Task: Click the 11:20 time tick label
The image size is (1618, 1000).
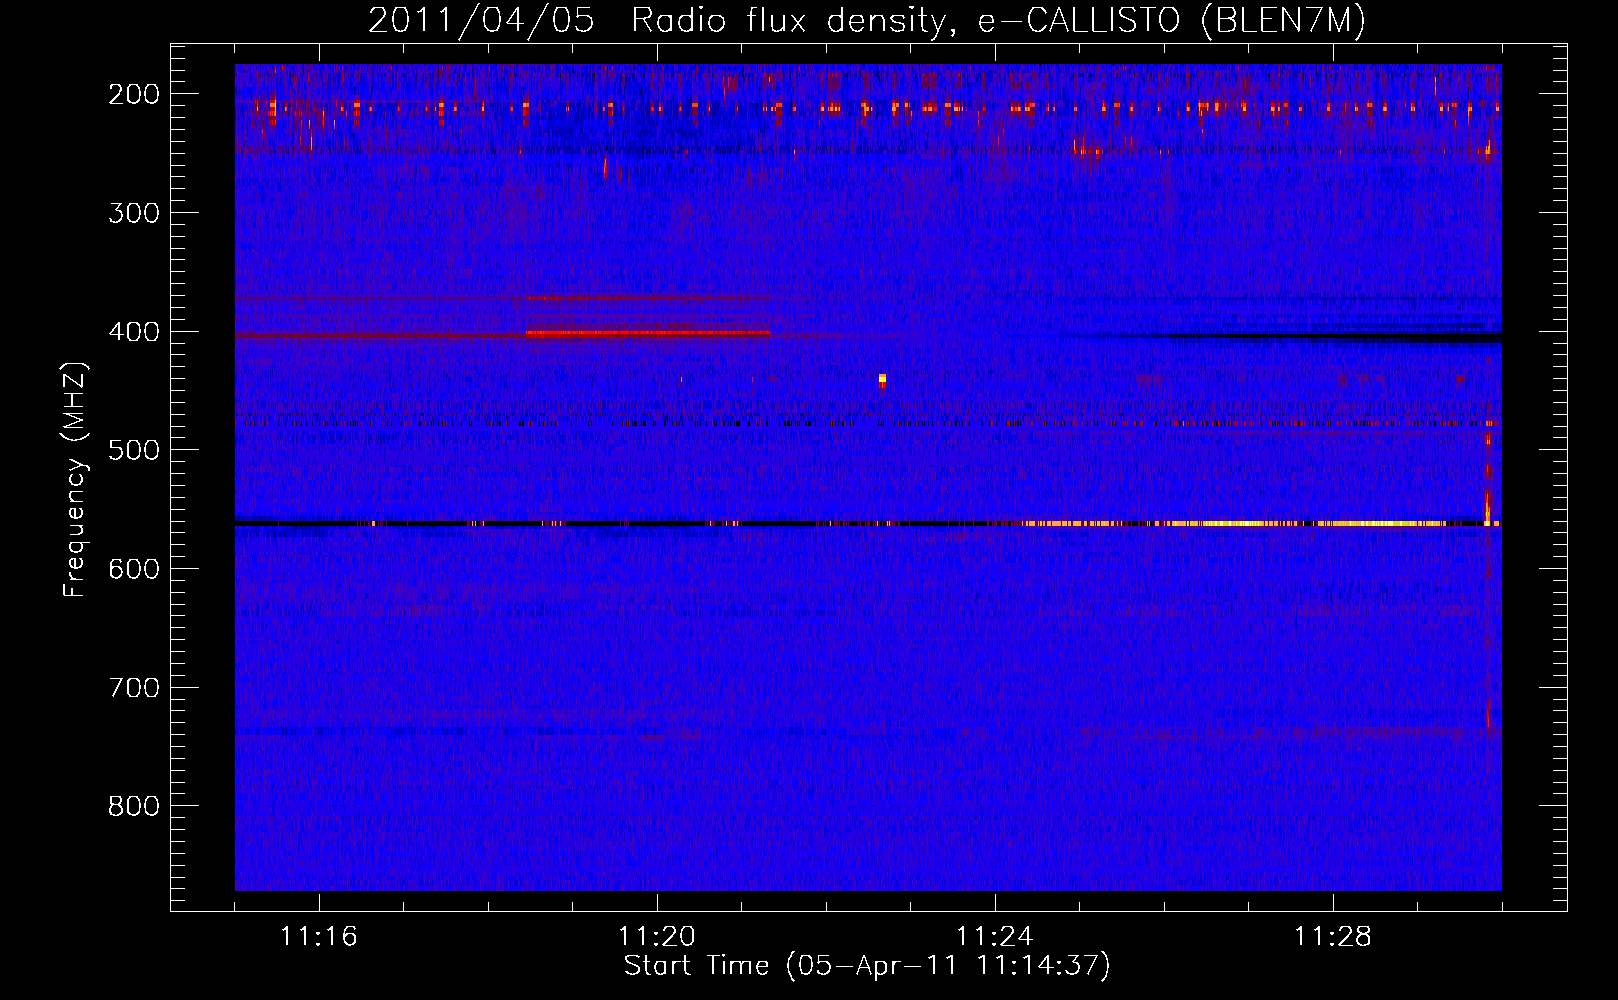Action: 657,937
